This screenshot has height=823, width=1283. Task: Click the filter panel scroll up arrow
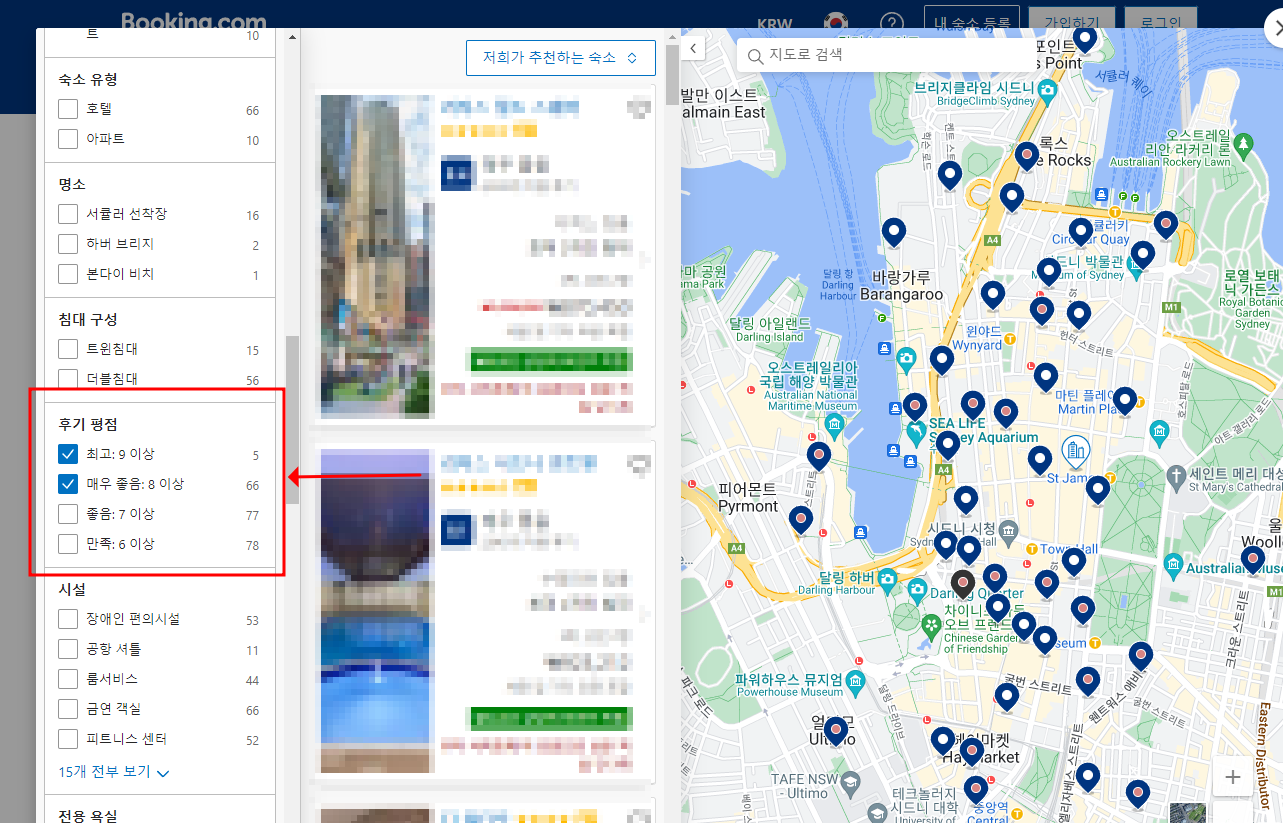pos(292,37)
